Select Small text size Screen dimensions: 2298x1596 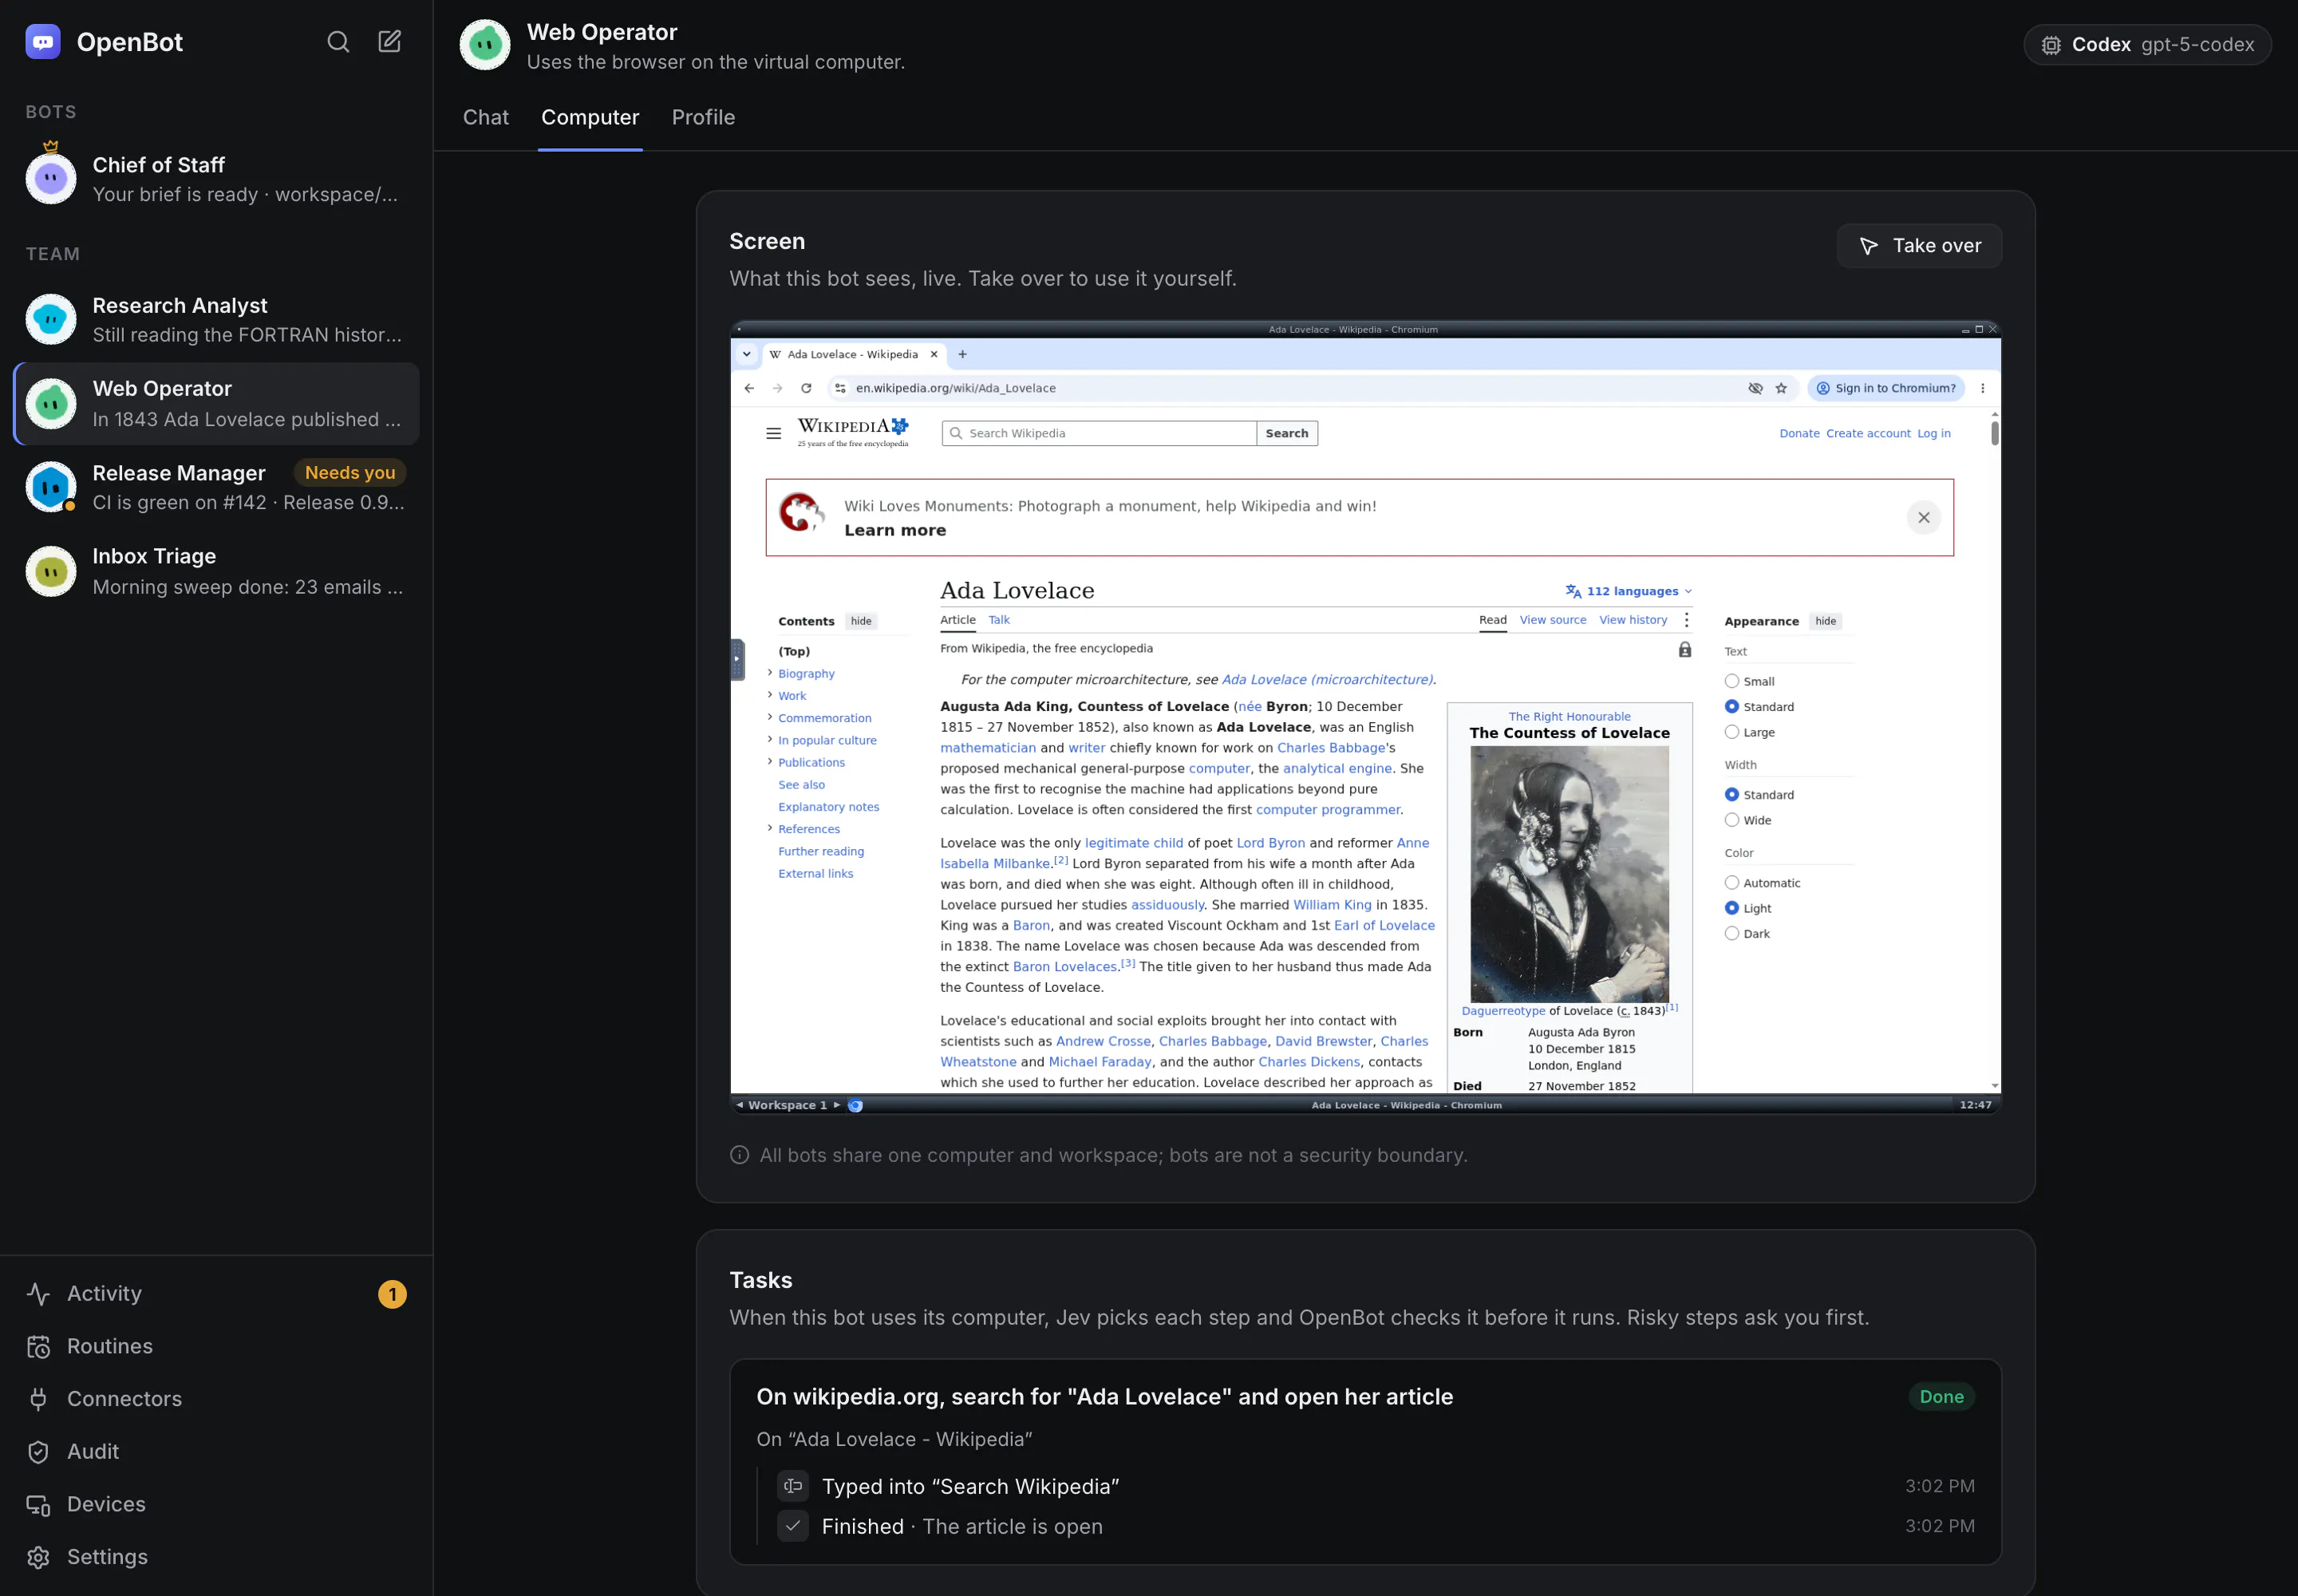[1731, 681]
